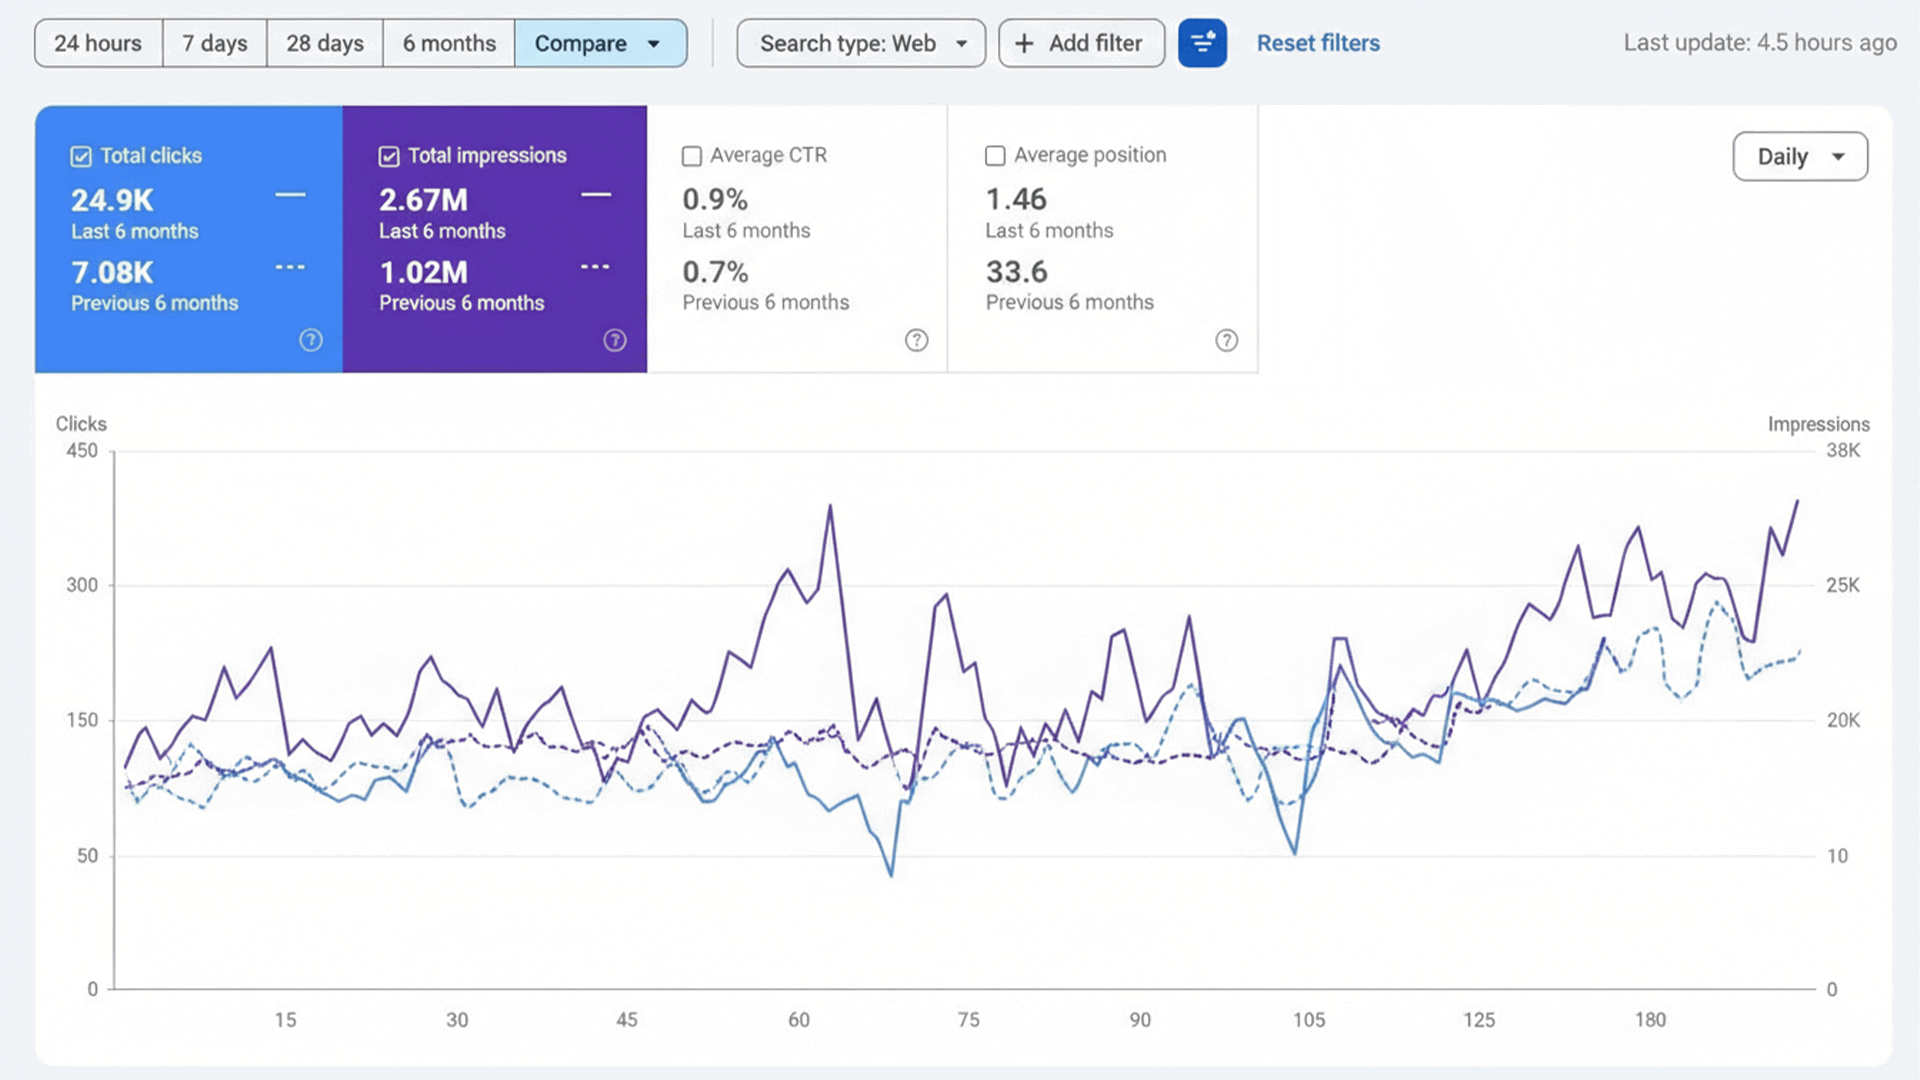Open the Daily granularity dropdown
Screen dimensions: 1920x1080
pyautogui.click(x=1800, y=156)
